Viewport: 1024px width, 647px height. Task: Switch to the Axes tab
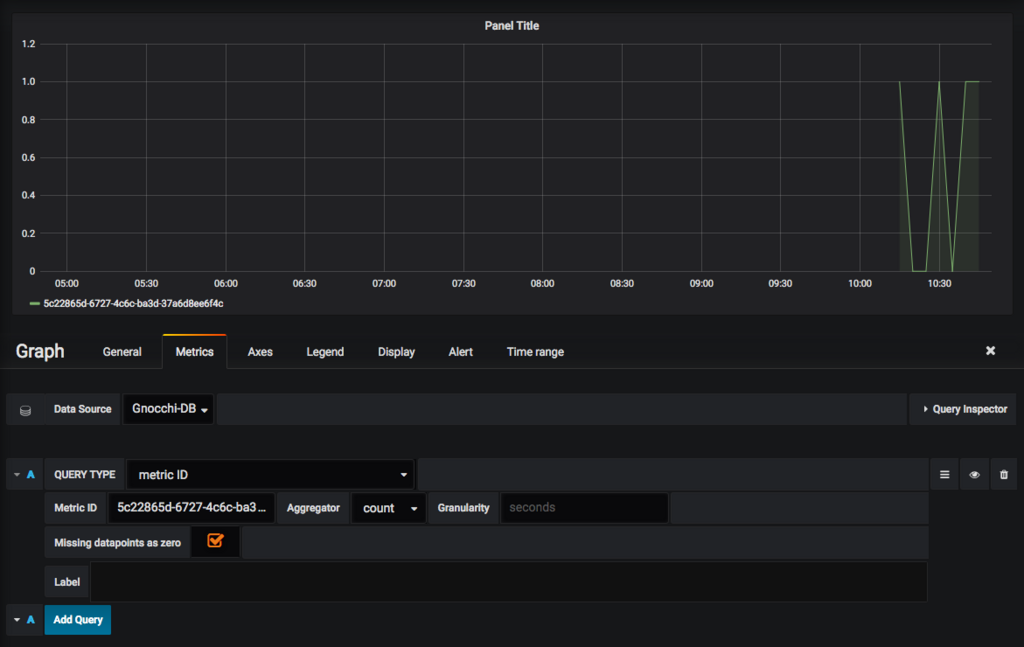(x=260, y=352)
